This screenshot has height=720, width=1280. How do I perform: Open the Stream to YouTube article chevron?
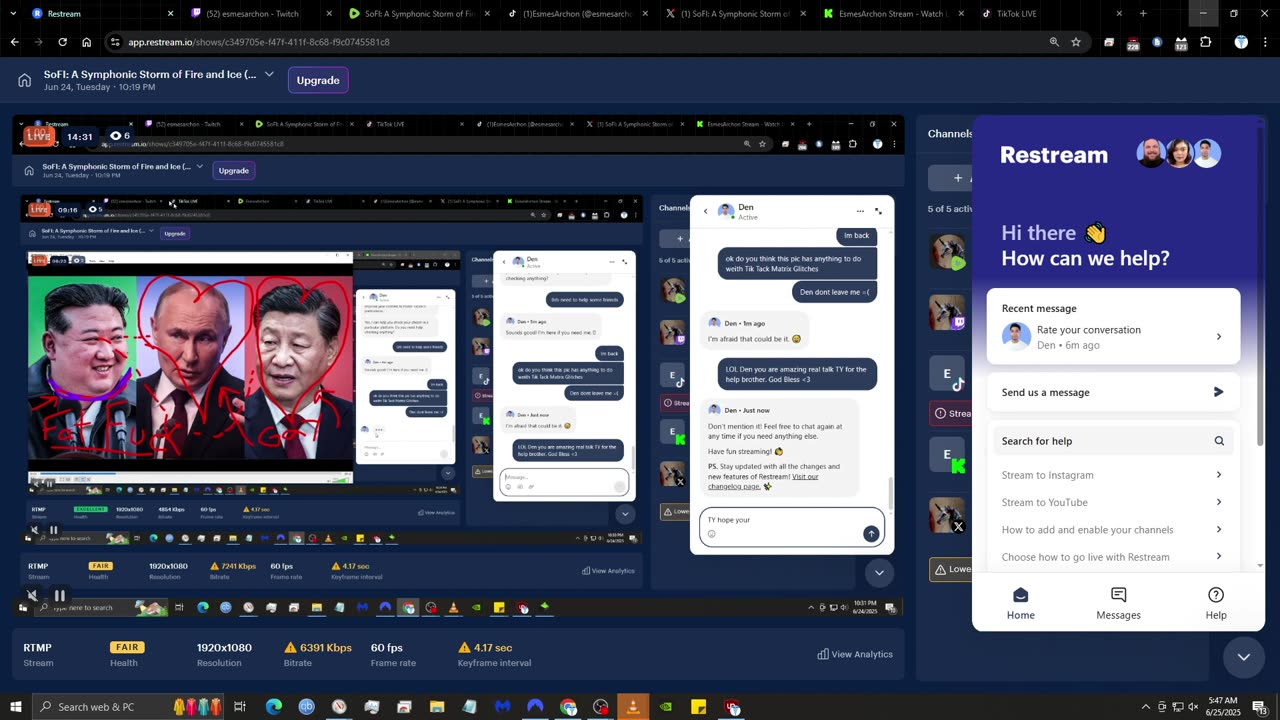coord(1218,502)
